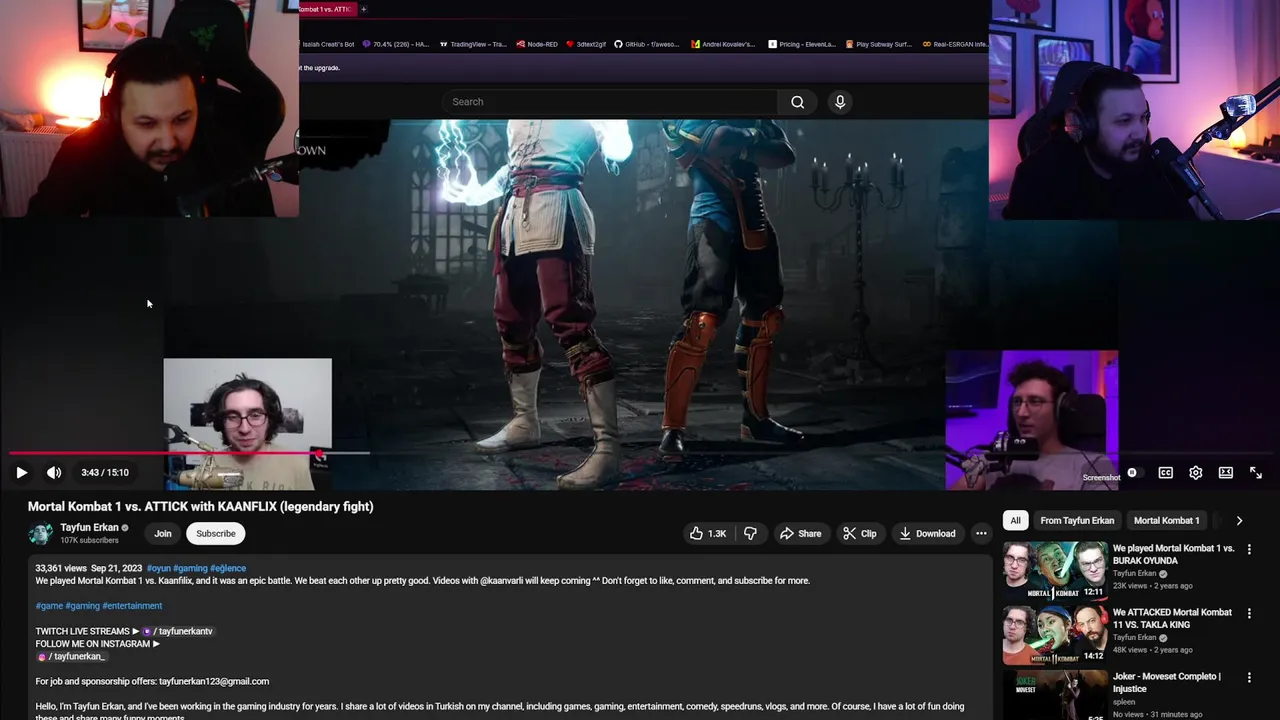Open 70.4% (226) - HA... bookmark
The width and height of the screenshot is (1280, 720).
tap(396, 44)
